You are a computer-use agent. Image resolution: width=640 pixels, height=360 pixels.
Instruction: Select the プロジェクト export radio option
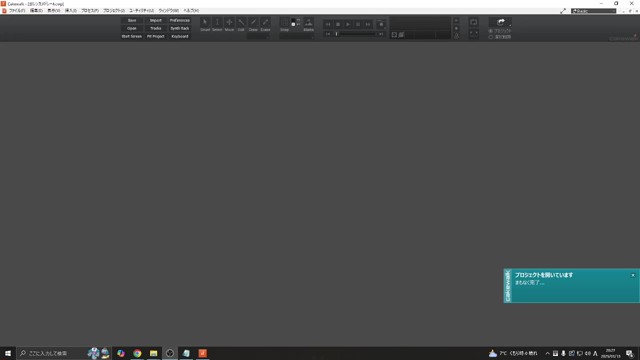click(500, 31)
